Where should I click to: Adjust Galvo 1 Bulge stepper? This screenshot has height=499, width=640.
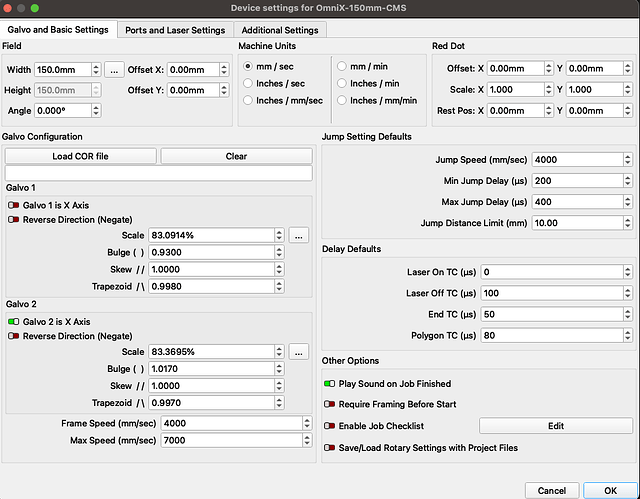pyautogui.click(x=279, y=253)
